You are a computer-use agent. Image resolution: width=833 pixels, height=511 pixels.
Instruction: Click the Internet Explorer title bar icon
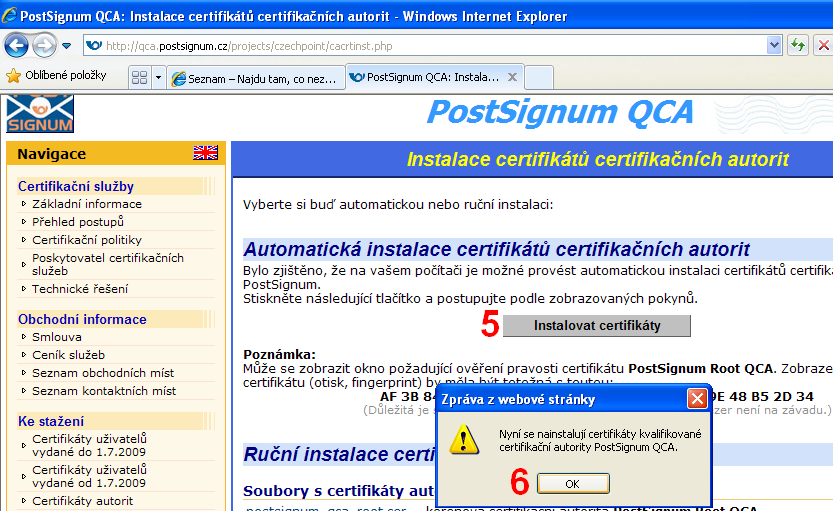click(9, 15)
